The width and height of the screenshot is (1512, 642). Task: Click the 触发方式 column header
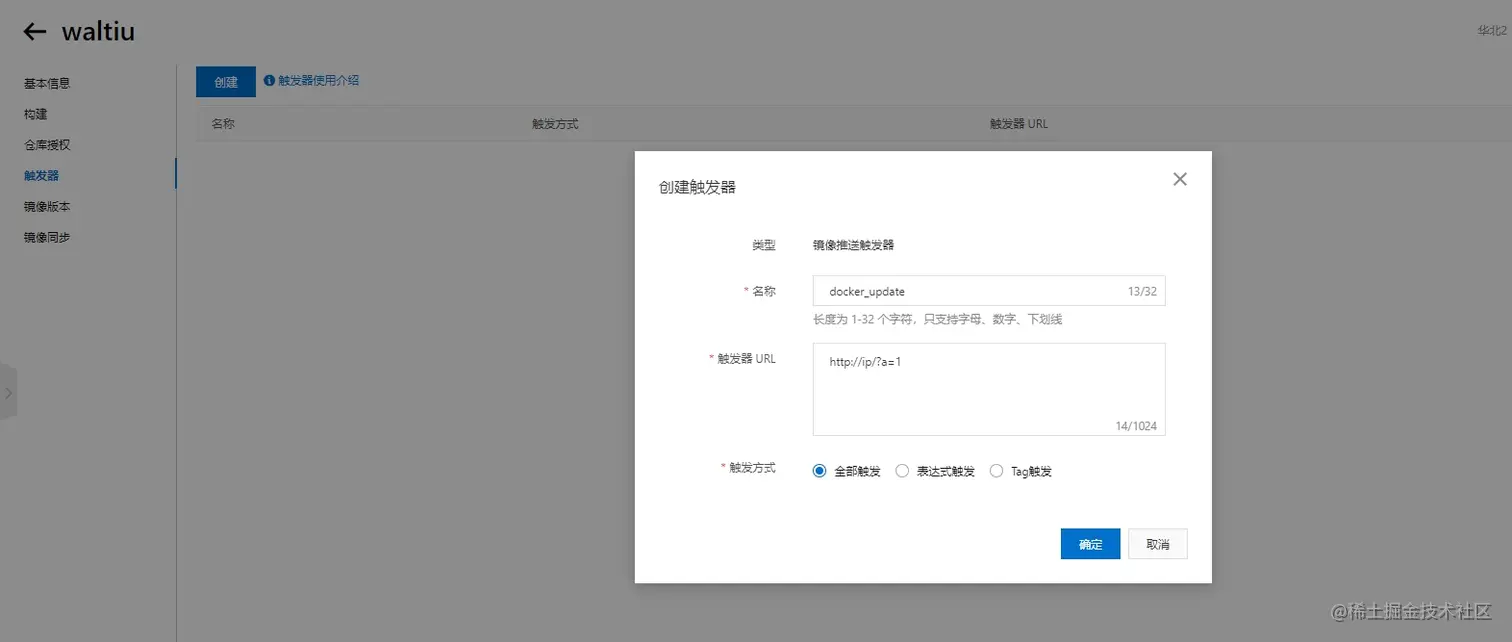point(555,124)
